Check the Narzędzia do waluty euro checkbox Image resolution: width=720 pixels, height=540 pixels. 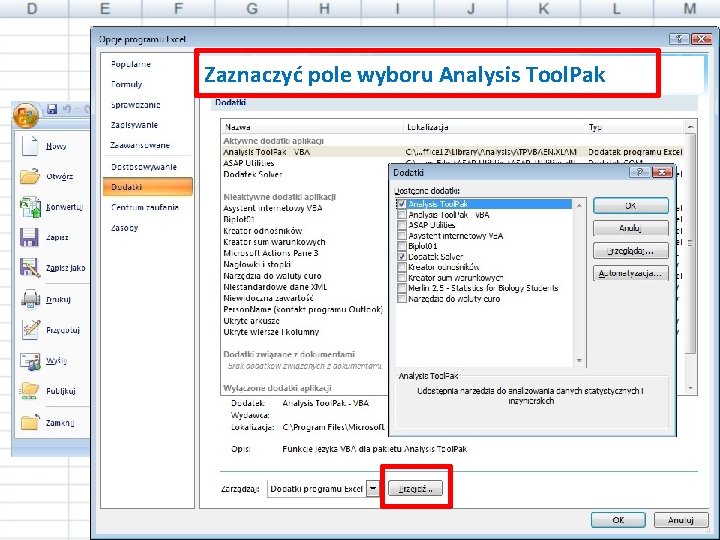402,298
